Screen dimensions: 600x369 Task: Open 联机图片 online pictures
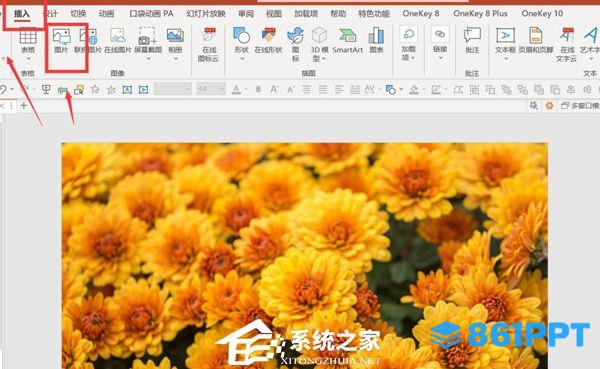point(88,37)
